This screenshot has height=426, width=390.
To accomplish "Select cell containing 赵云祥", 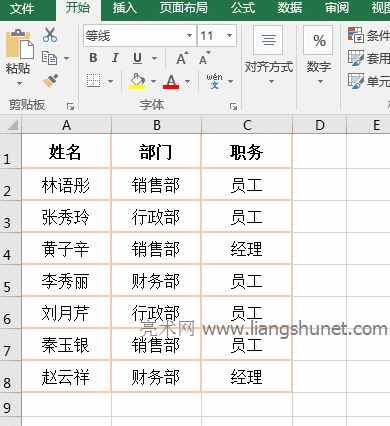I will pyautogui.click(x=66, y=377).
